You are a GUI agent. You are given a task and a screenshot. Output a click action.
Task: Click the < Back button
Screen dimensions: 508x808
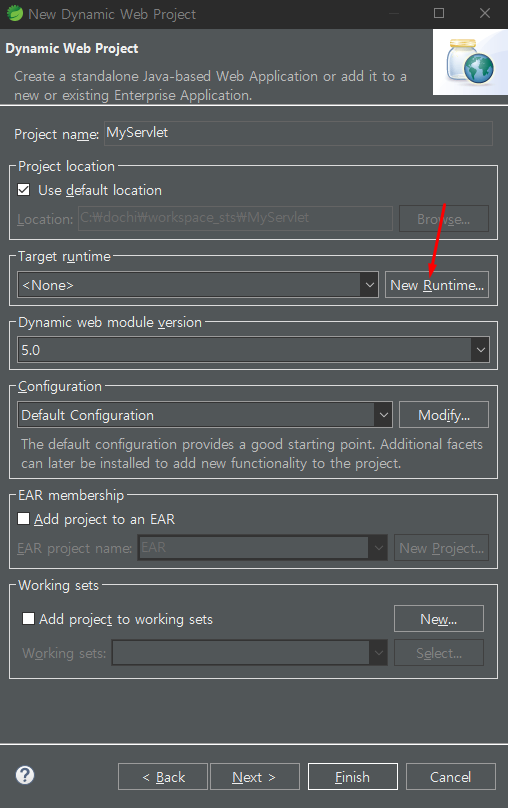pos(163,777)
